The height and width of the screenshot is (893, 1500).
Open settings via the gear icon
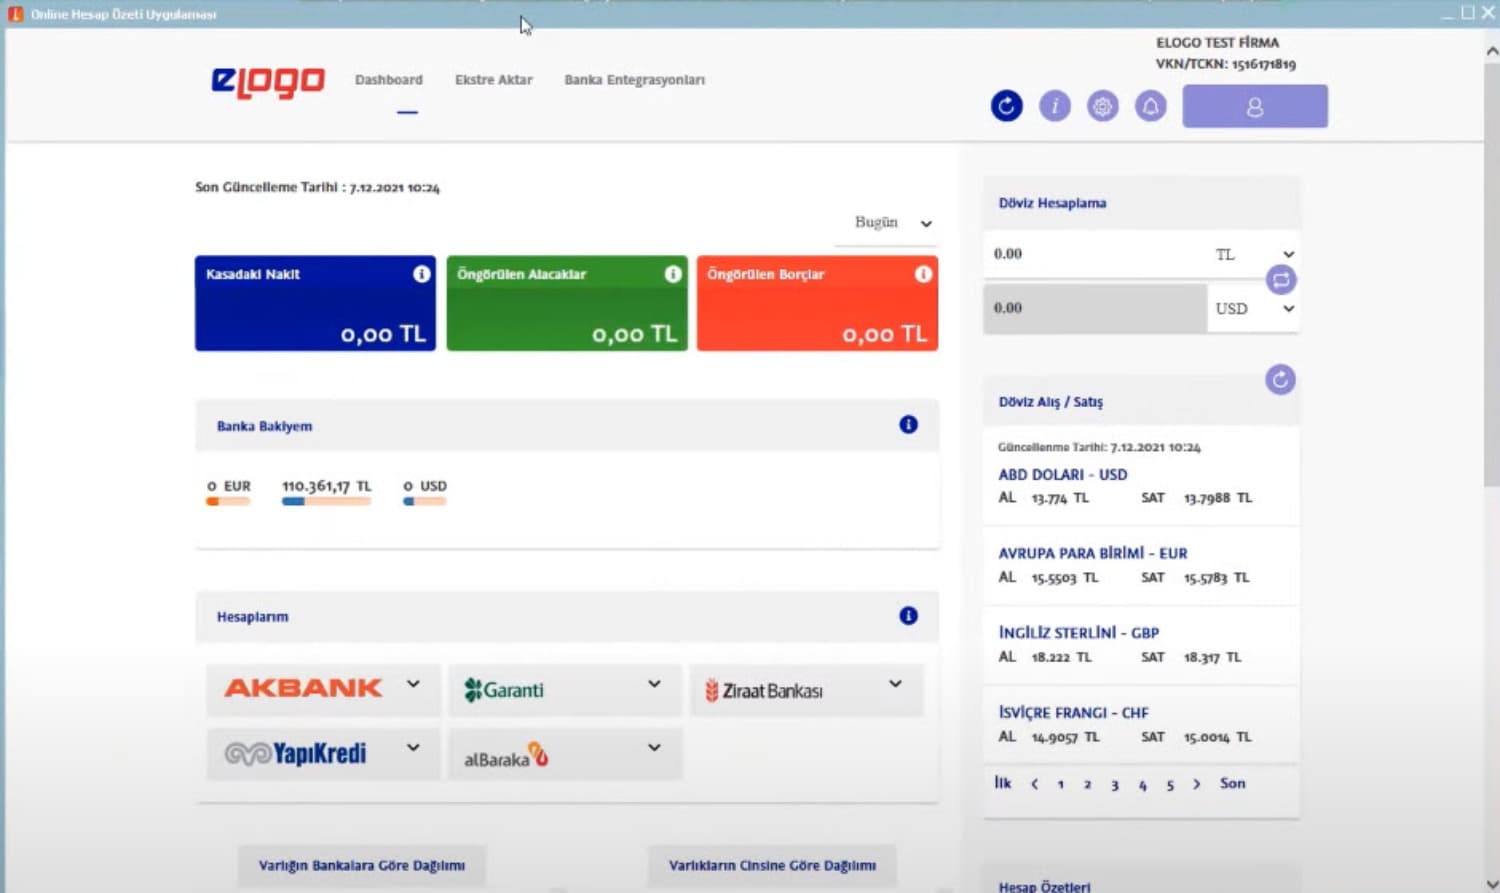coord(1102,106)
